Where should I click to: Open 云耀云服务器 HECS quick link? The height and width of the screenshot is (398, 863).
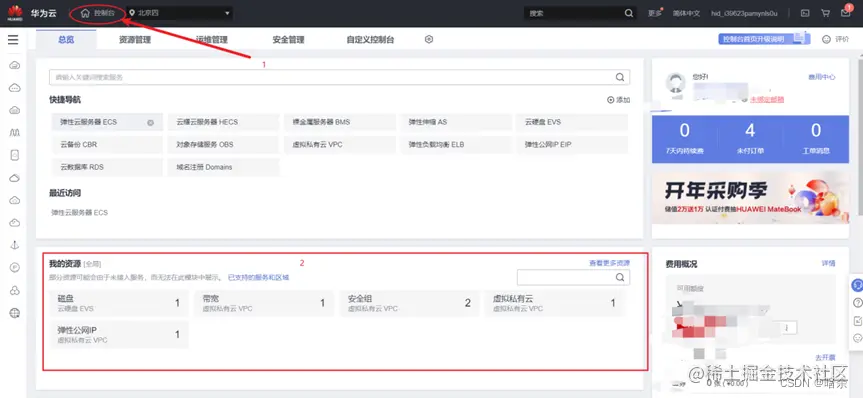click(224, 122)
